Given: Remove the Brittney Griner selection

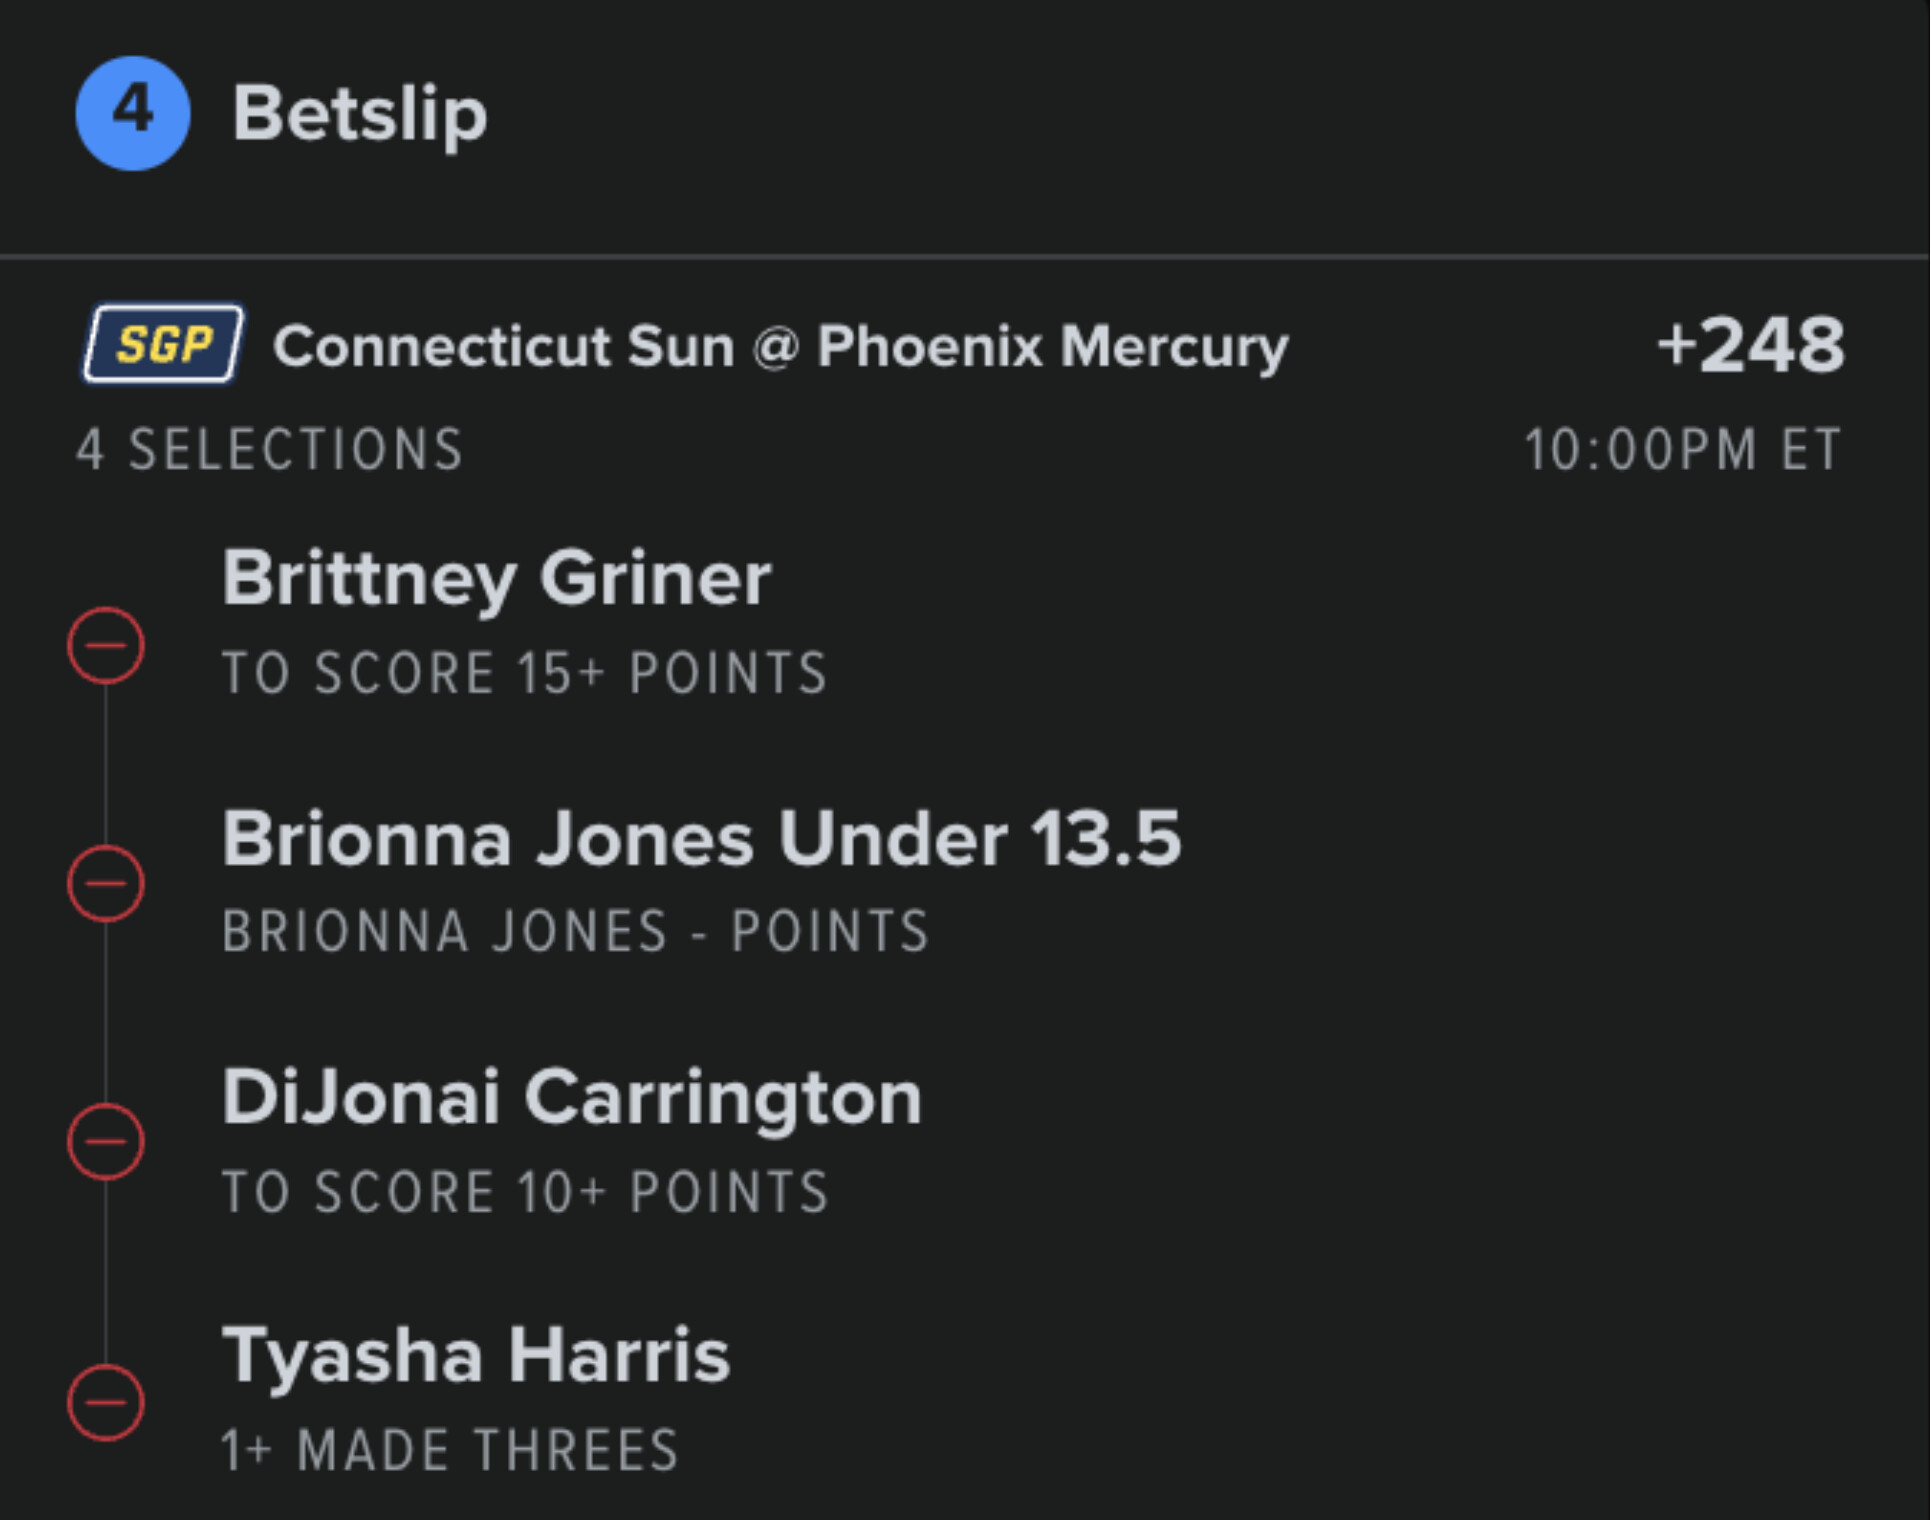Looking at the screenshot, I should tap(106, 646).
